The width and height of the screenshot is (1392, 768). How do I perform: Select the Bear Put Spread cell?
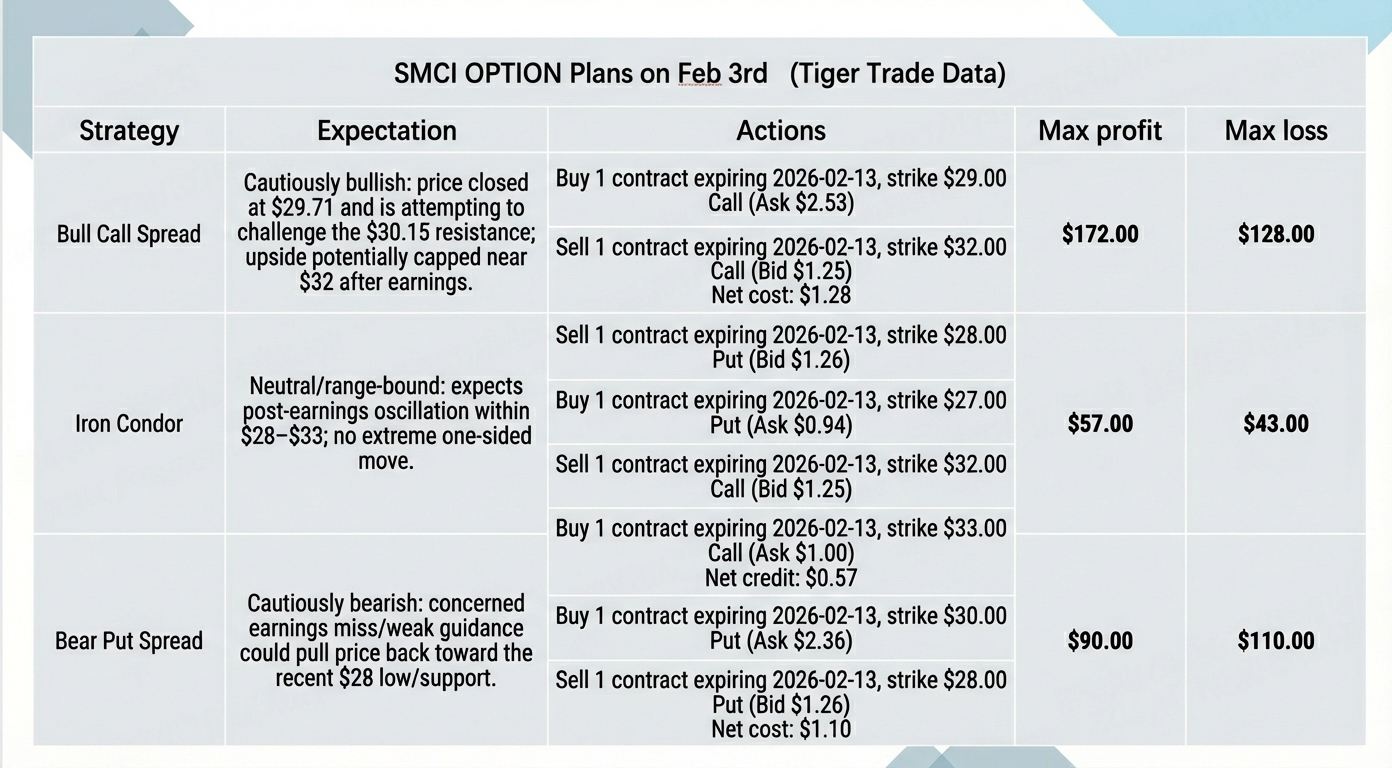[129, 641]
